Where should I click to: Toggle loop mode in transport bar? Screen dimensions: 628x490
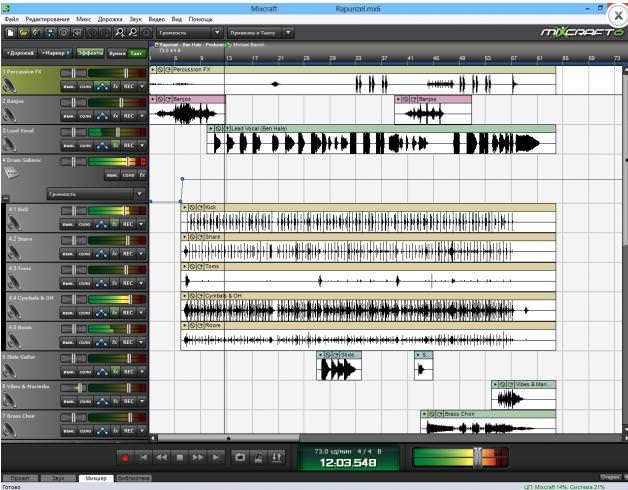pyautogui.click(x=240, y=457)
